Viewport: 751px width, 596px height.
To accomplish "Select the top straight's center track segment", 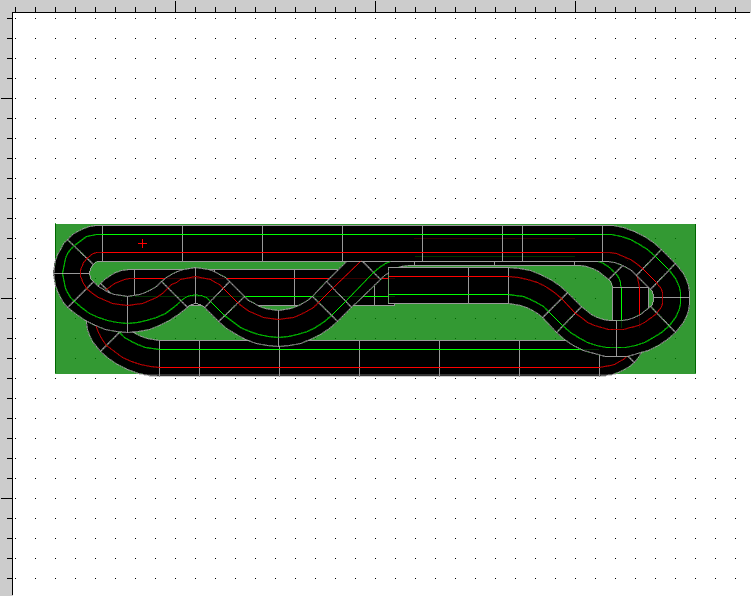I will [382, 243].
